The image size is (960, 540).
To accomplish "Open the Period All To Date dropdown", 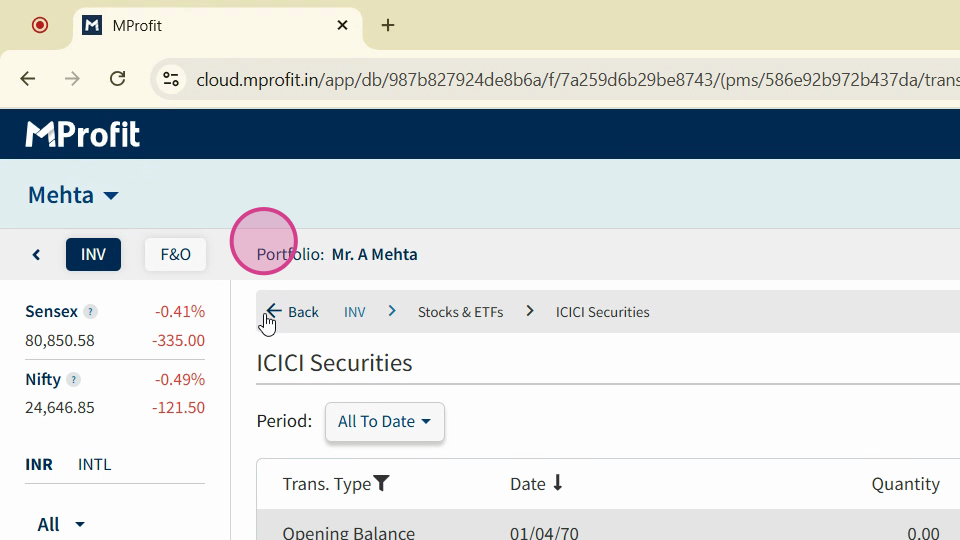I will (384, 421).
